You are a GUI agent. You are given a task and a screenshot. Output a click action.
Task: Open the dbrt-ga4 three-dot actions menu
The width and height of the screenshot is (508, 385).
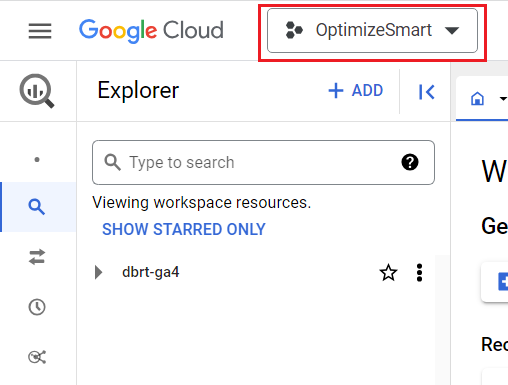point(419,273)
